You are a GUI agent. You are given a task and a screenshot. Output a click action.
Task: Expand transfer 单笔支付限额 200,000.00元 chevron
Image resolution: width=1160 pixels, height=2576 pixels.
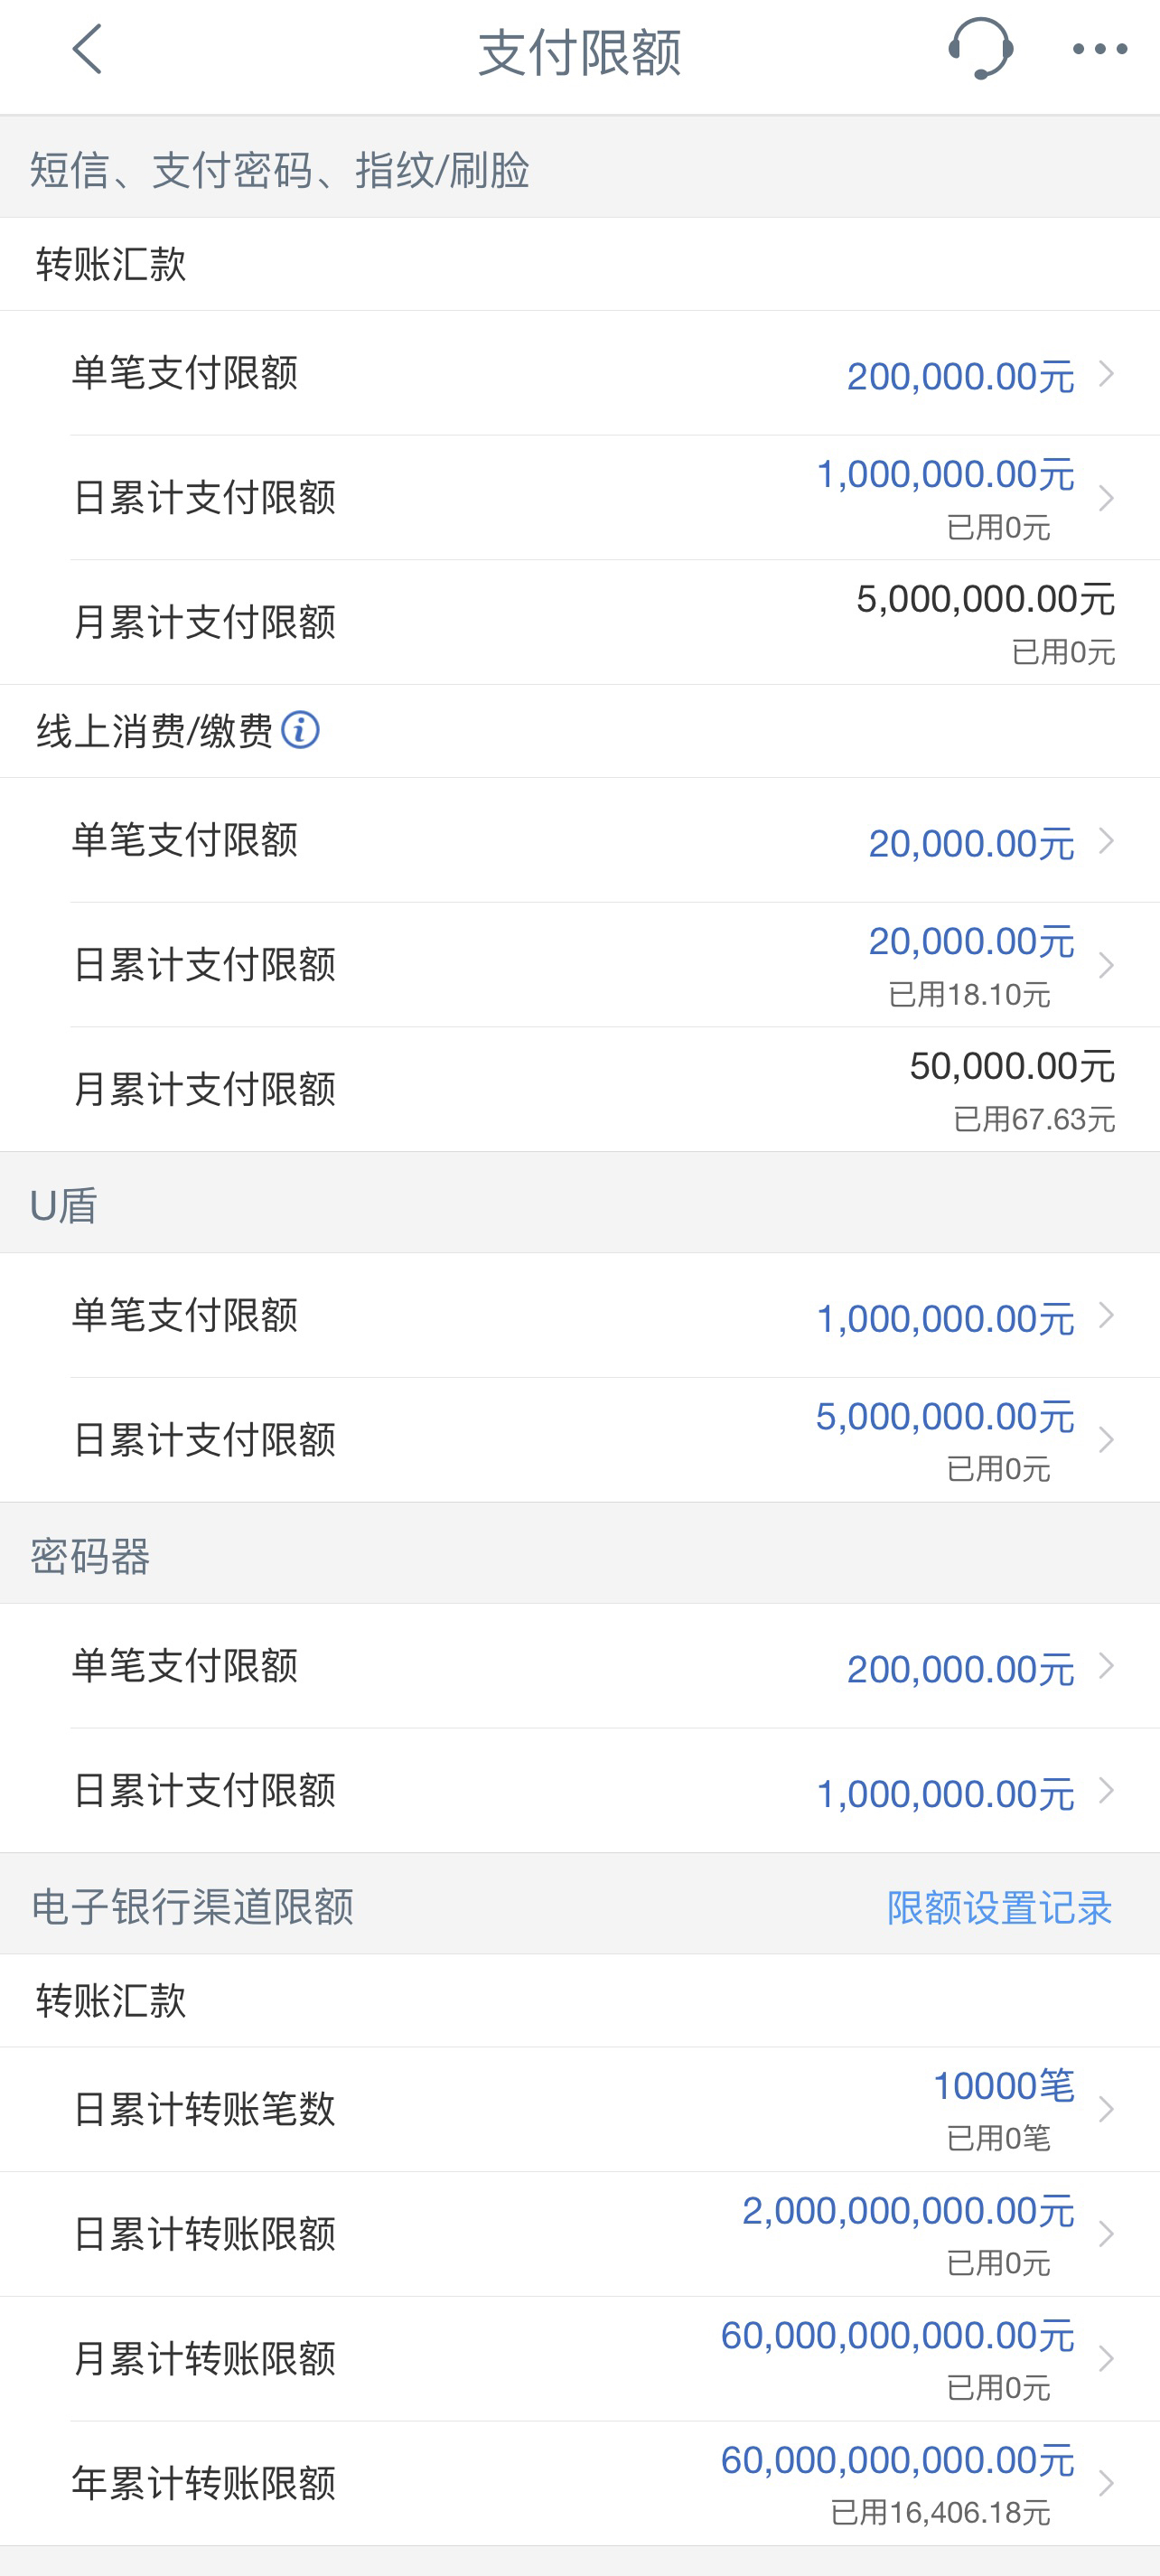[1106, 374]
